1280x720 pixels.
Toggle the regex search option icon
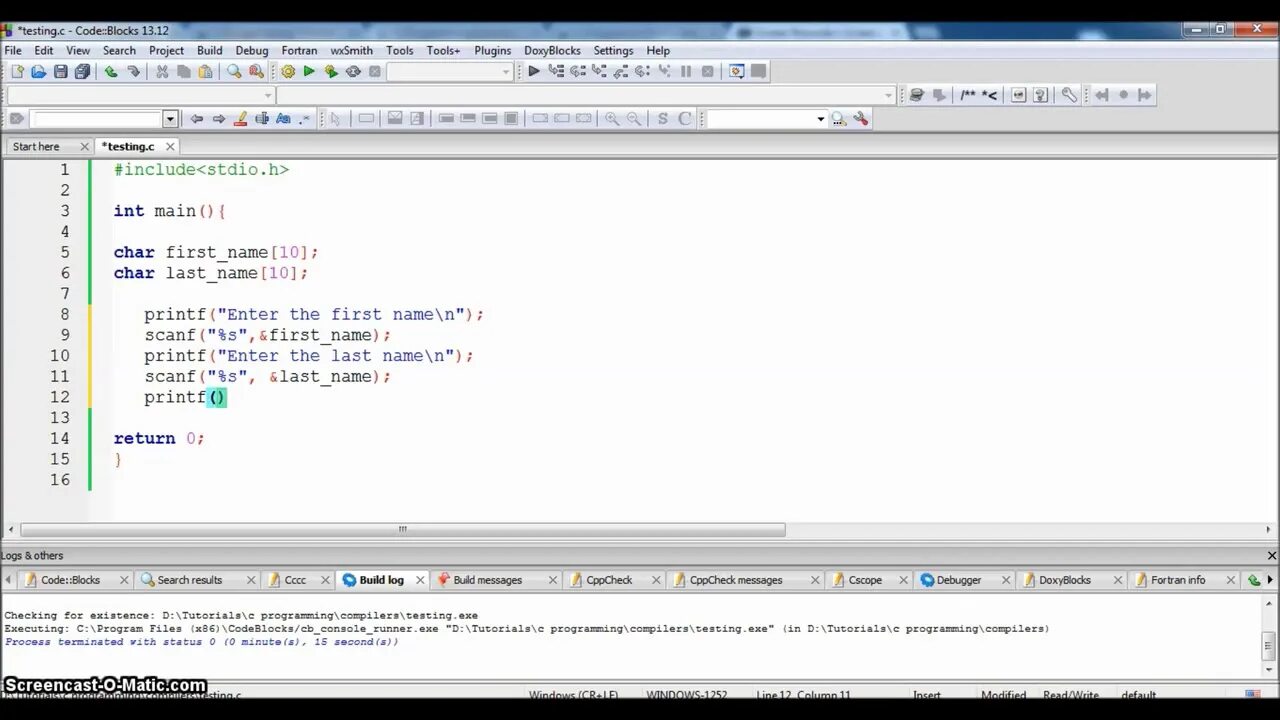click(305, 119)
